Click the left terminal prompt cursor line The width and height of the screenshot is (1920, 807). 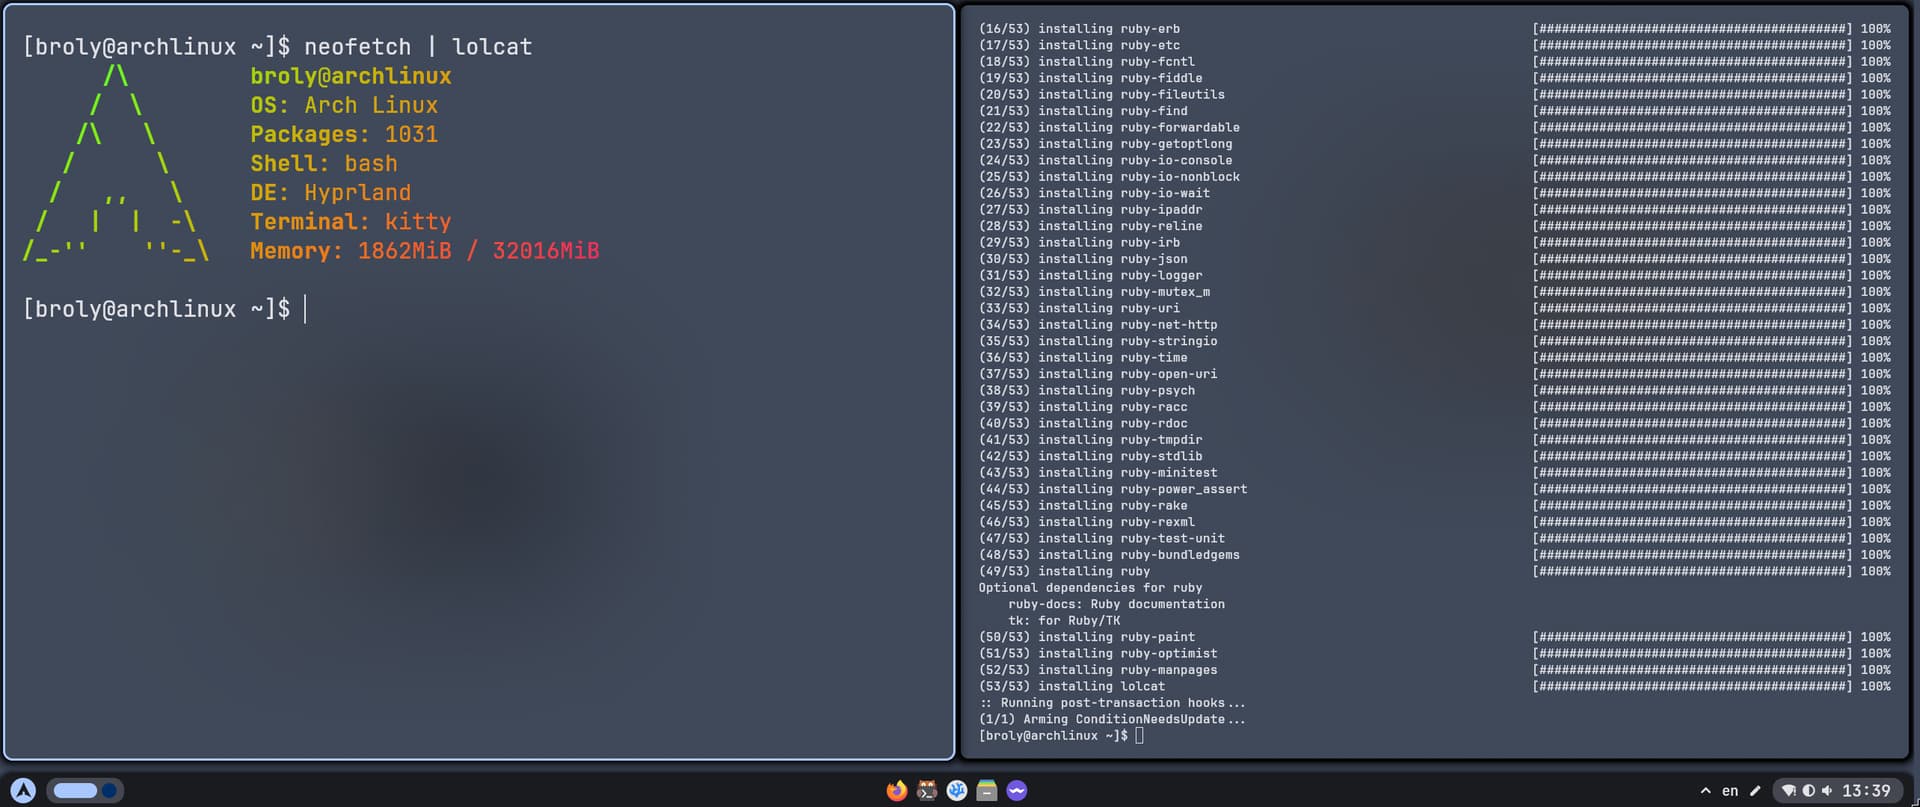[165, 309]
